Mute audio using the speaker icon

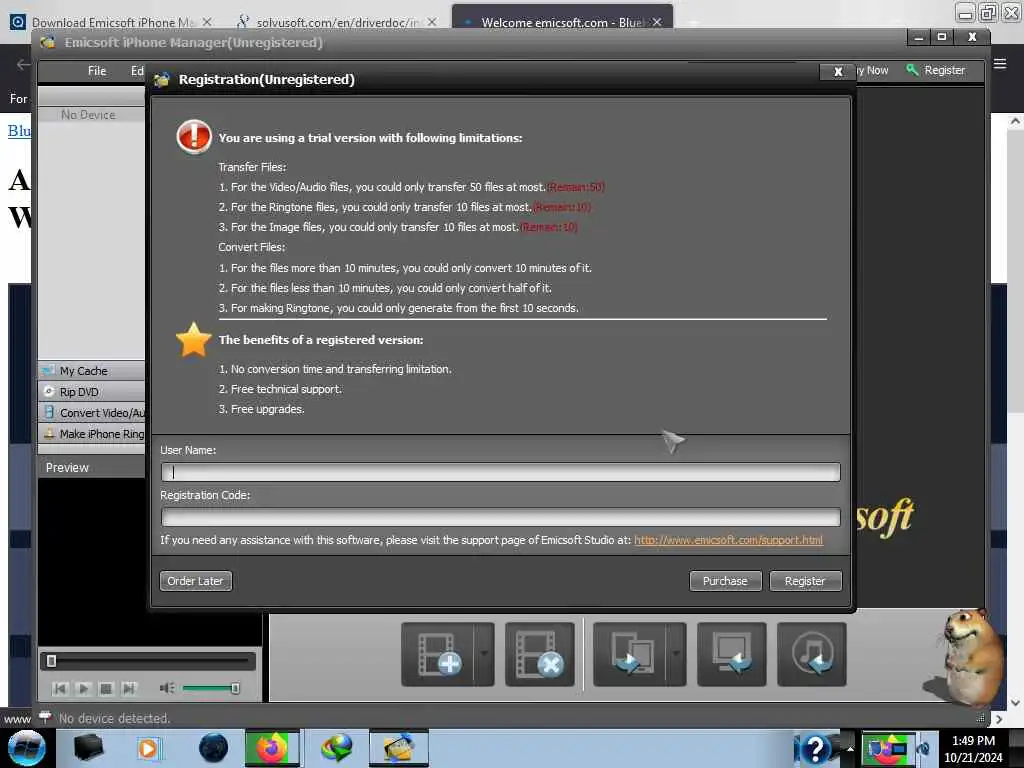(167, 688)
